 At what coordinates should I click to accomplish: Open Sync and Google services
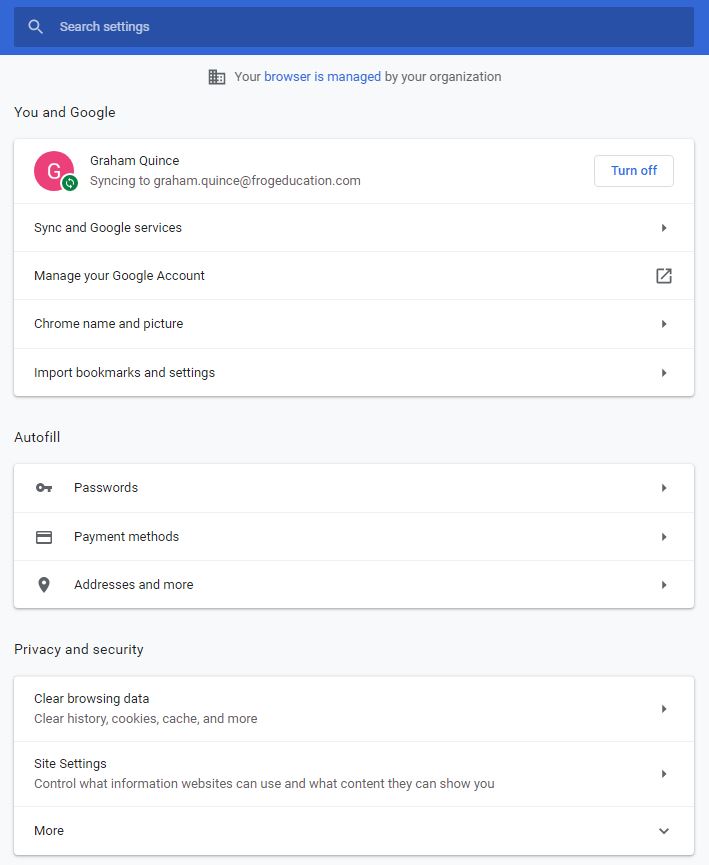click(x=354, y=228)
